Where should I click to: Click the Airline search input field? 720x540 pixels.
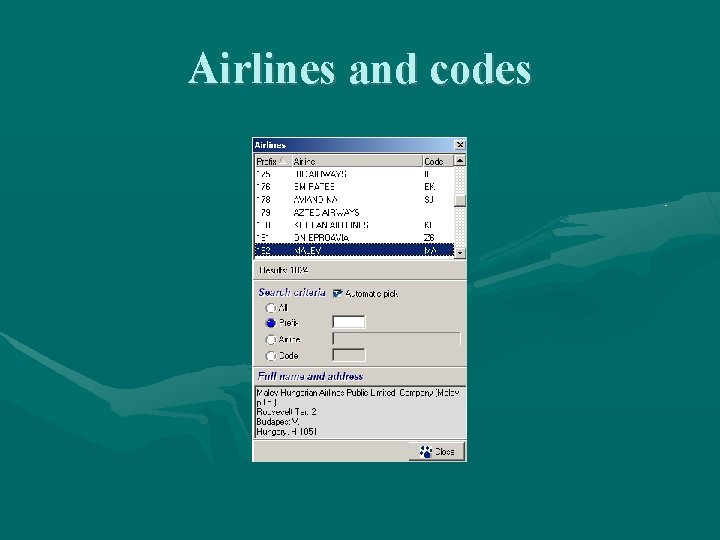click(x=396, y=339)
